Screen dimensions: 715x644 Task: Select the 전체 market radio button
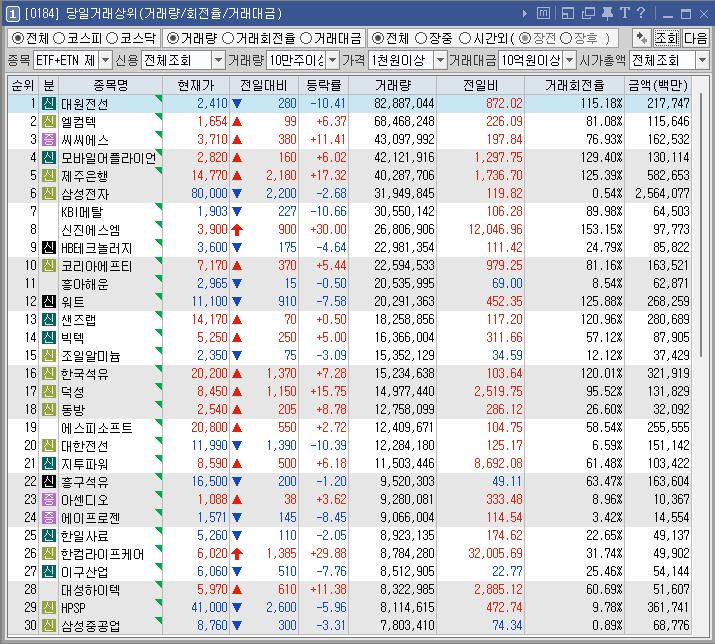tap(18, 38)
